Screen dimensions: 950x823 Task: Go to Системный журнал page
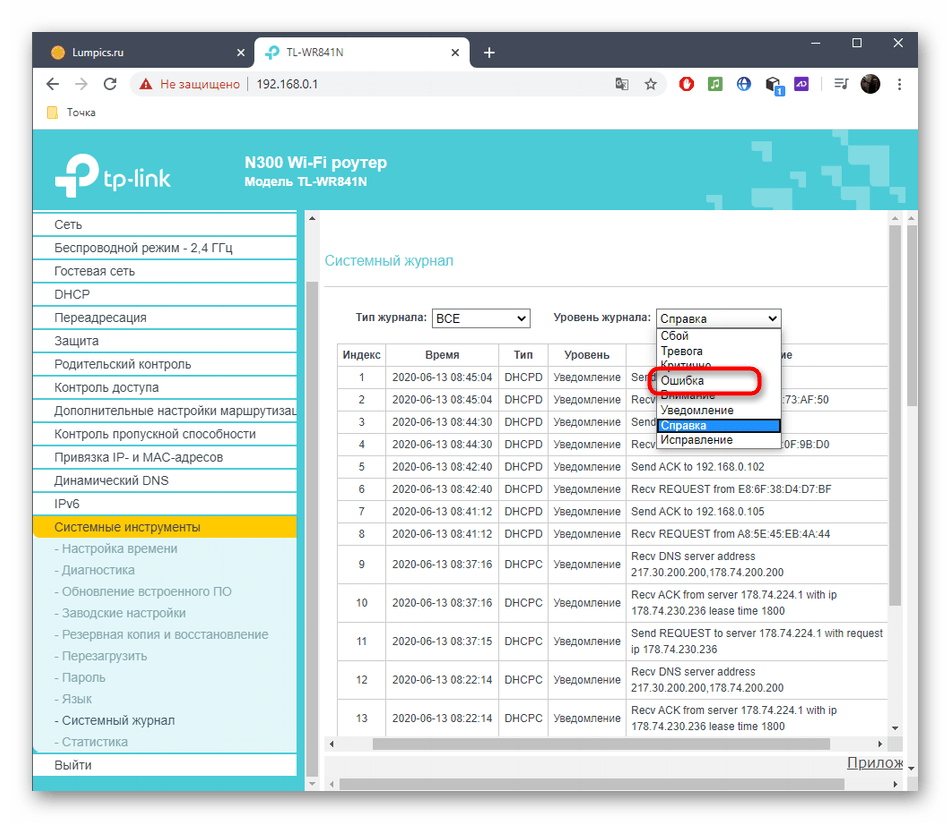(x=115, y=721)
